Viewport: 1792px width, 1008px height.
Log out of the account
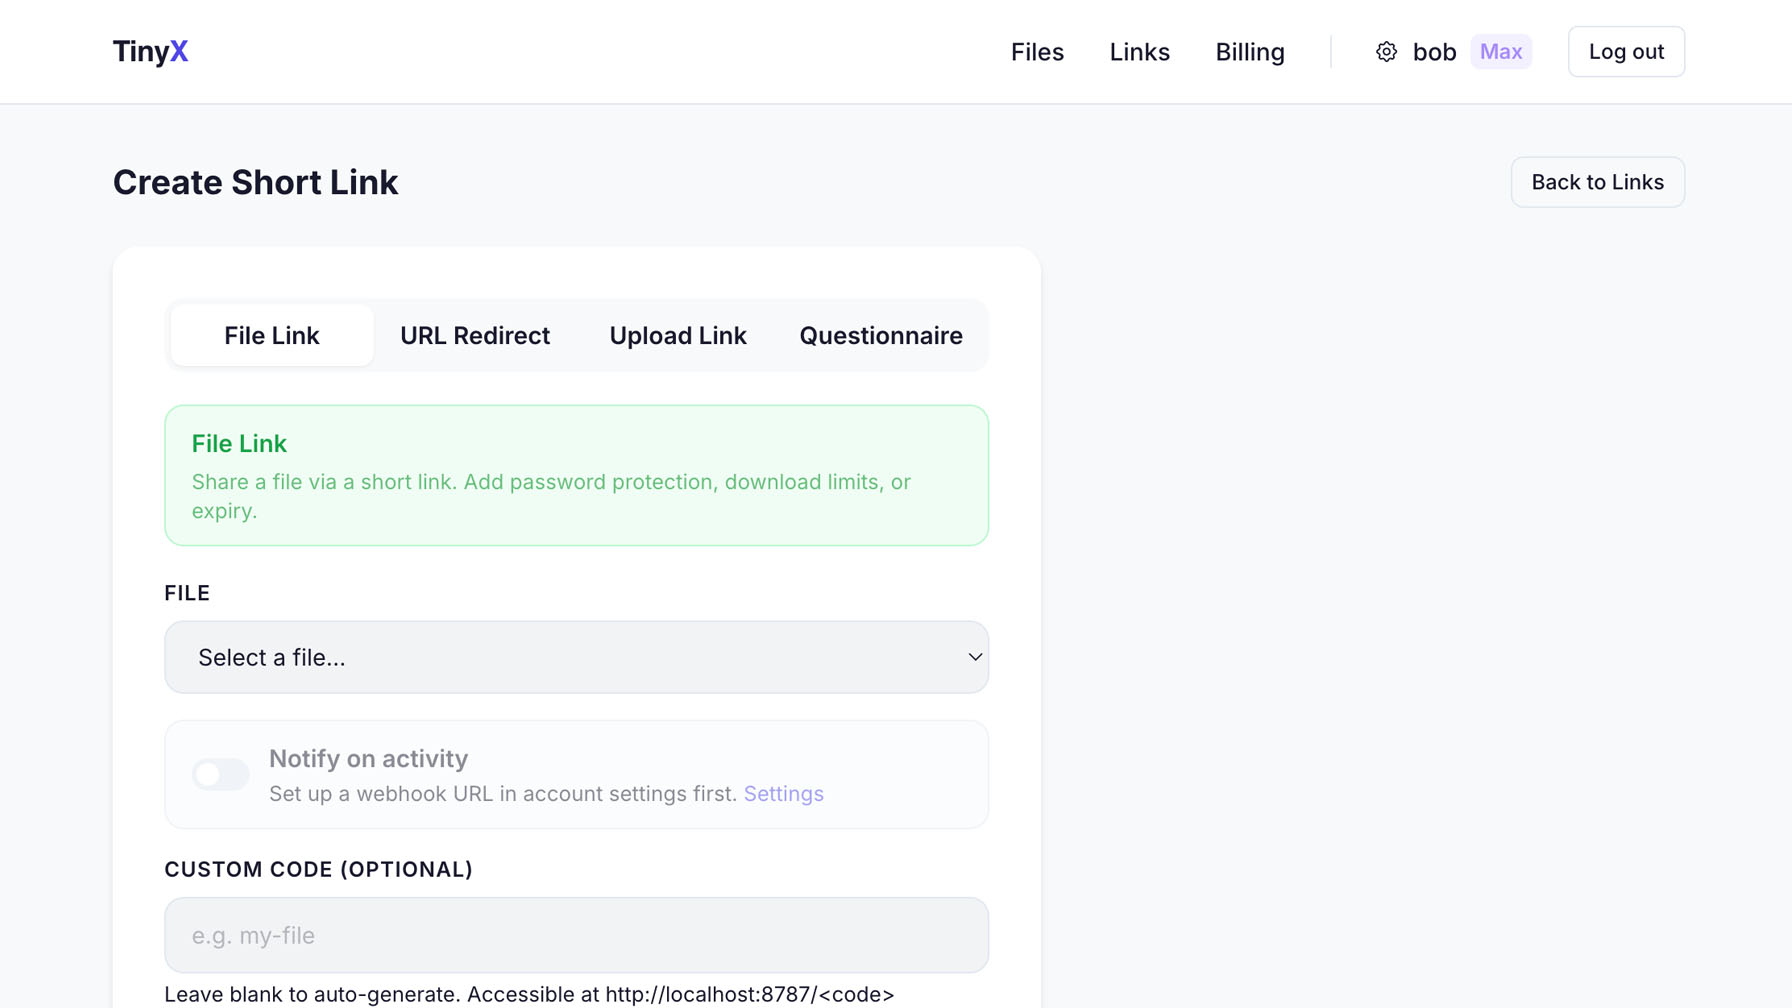pos(1626,51)
